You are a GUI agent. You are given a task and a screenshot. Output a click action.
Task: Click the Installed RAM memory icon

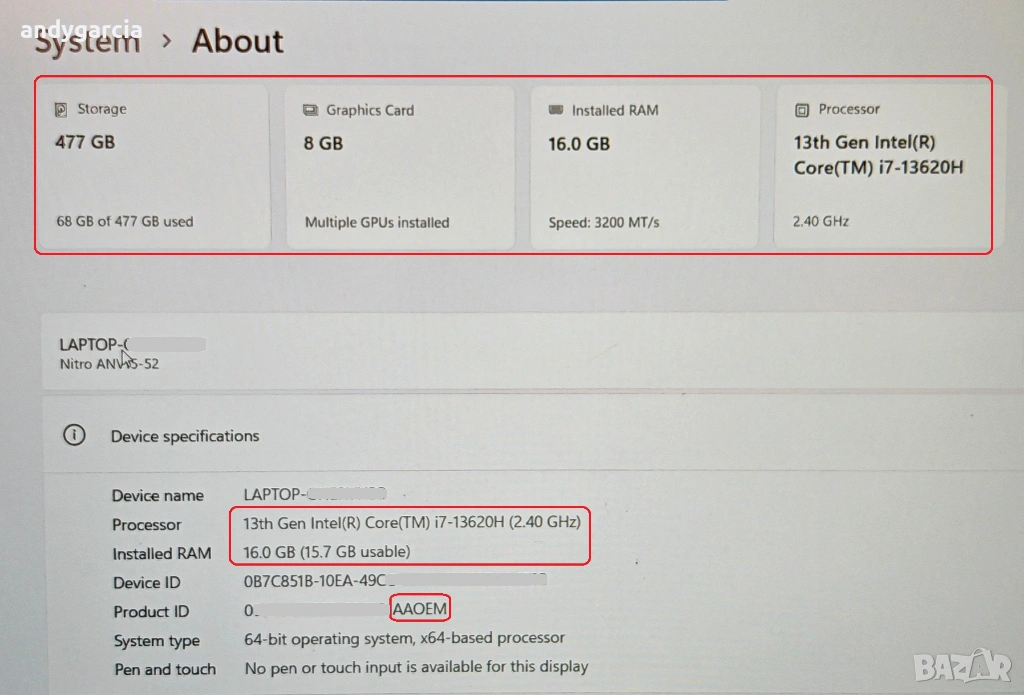(556, 110)
